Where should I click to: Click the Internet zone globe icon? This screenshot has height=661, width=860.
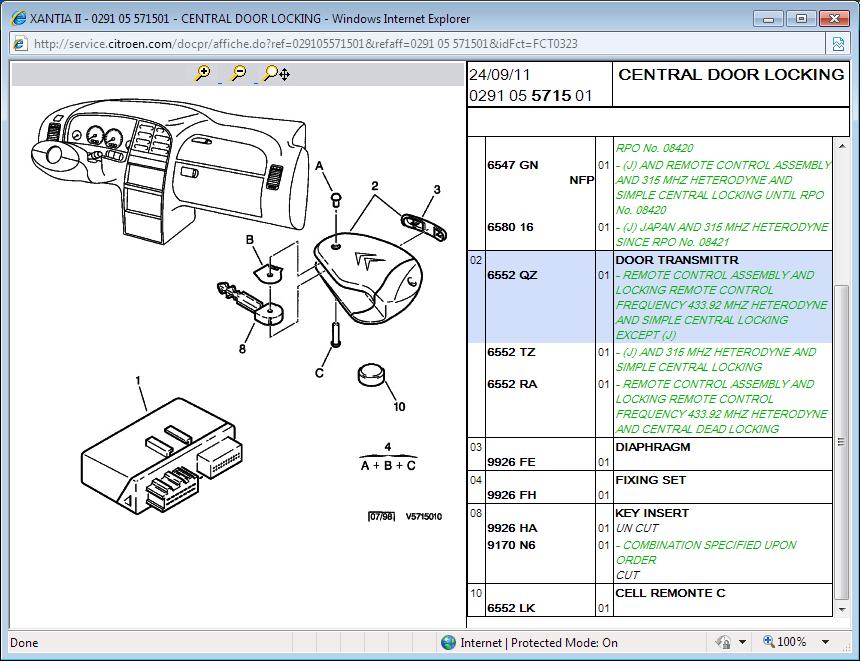[x=448, y=642]
